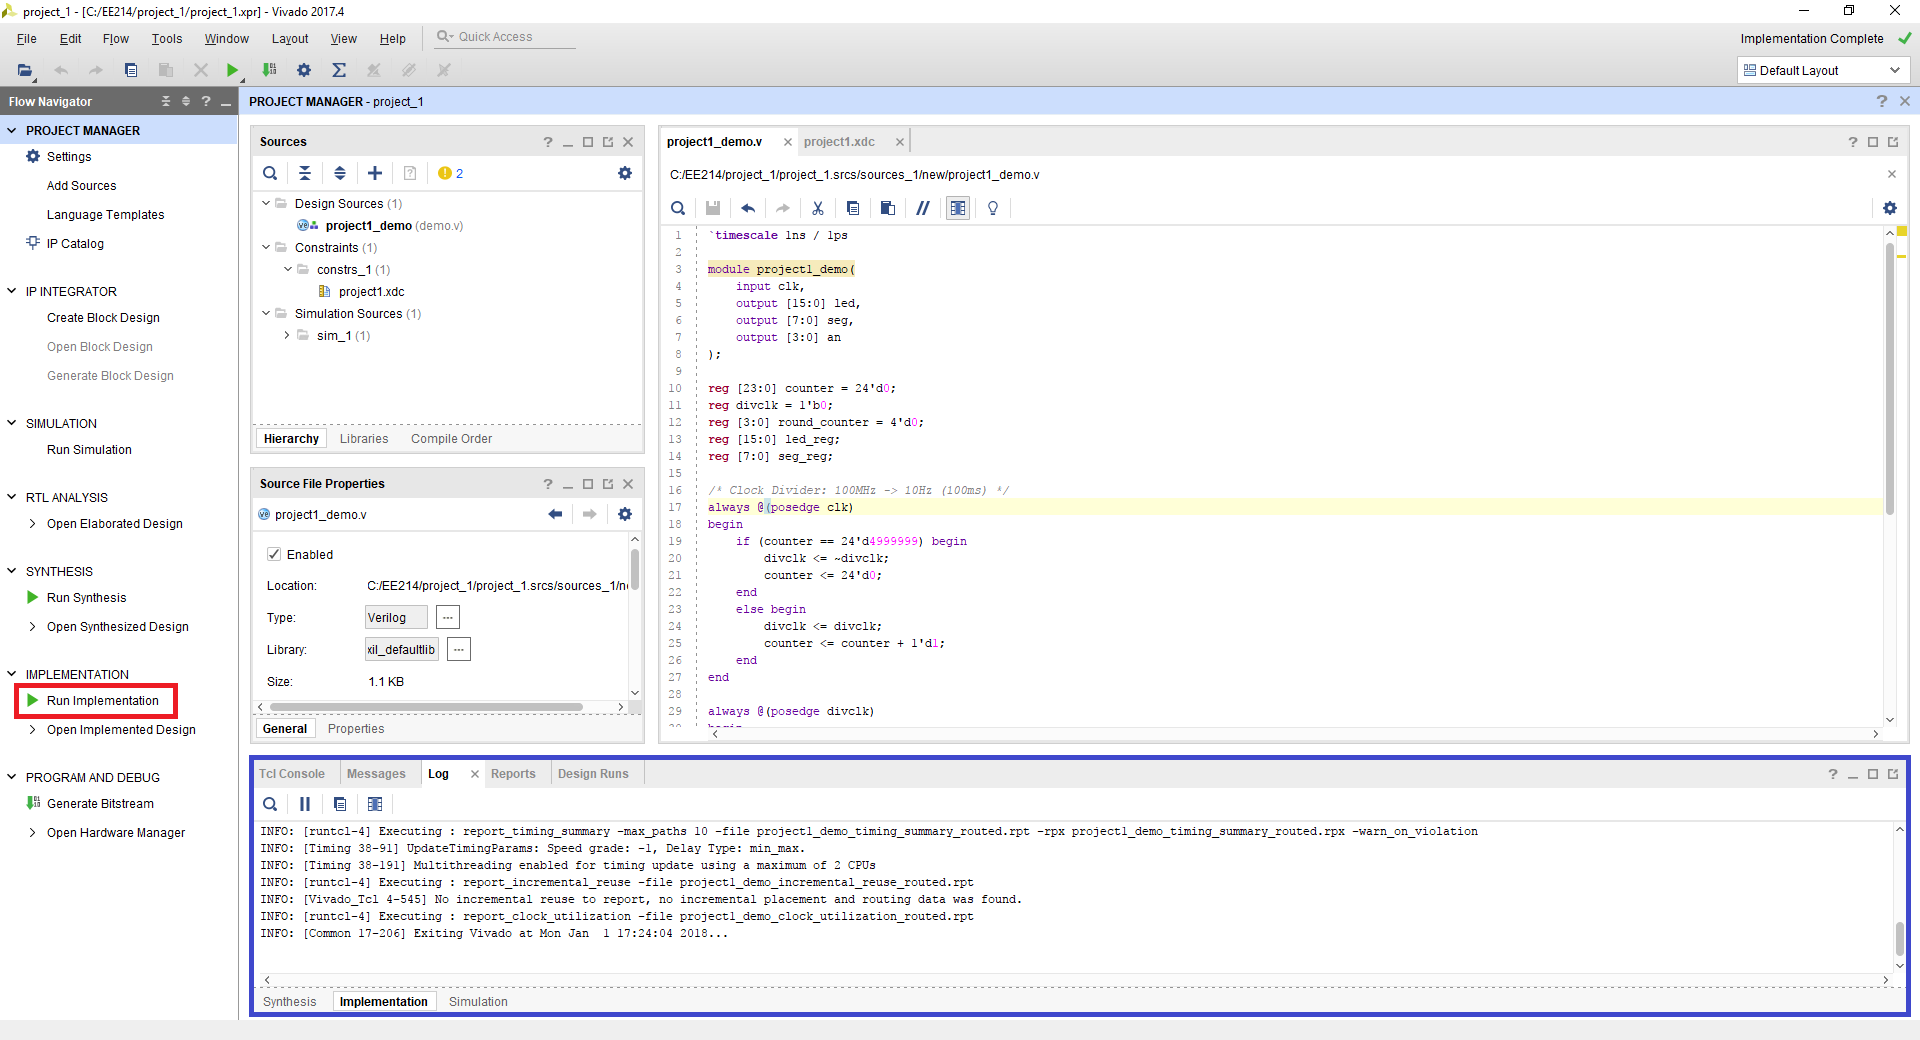Image resolution: width=1920 pixels, height=1040 pixels.
Task: Expand the sim_1 simulation folder
Action: pyautogui.click(x=287, y=336)
